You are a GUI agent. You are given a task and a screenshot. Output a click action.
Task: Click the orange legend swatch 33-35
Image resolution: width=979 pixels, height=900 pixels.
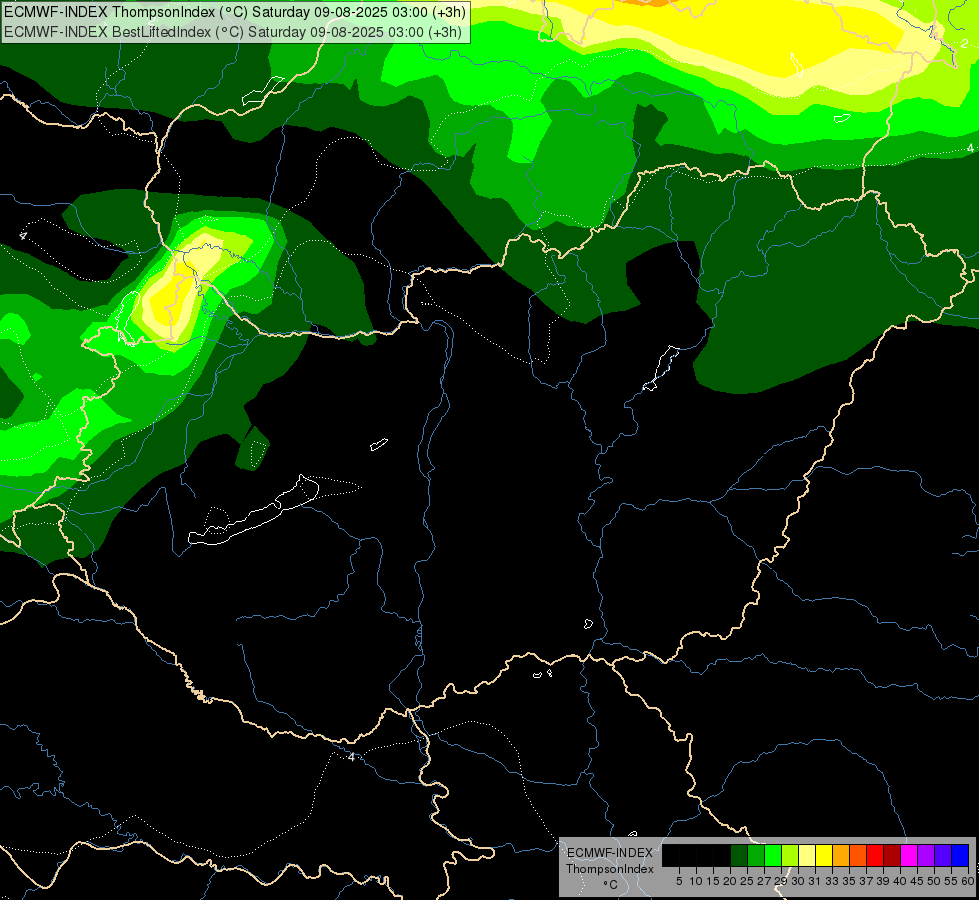pyautogui.click(x=840, y=855)
